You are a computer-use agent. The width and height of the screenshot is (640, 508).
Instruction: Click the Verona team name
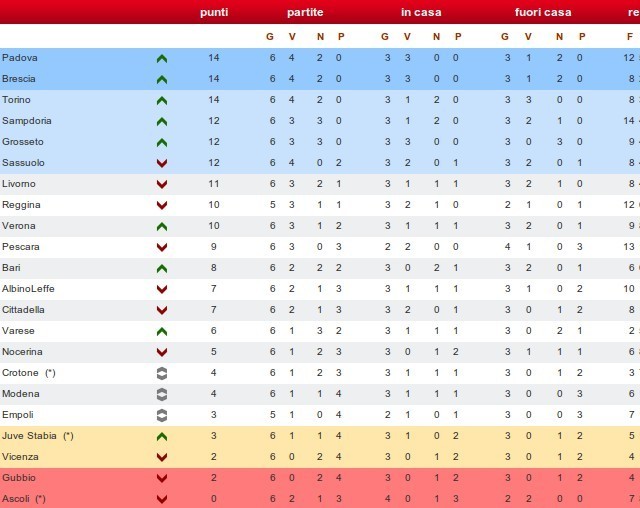[19, 226]
